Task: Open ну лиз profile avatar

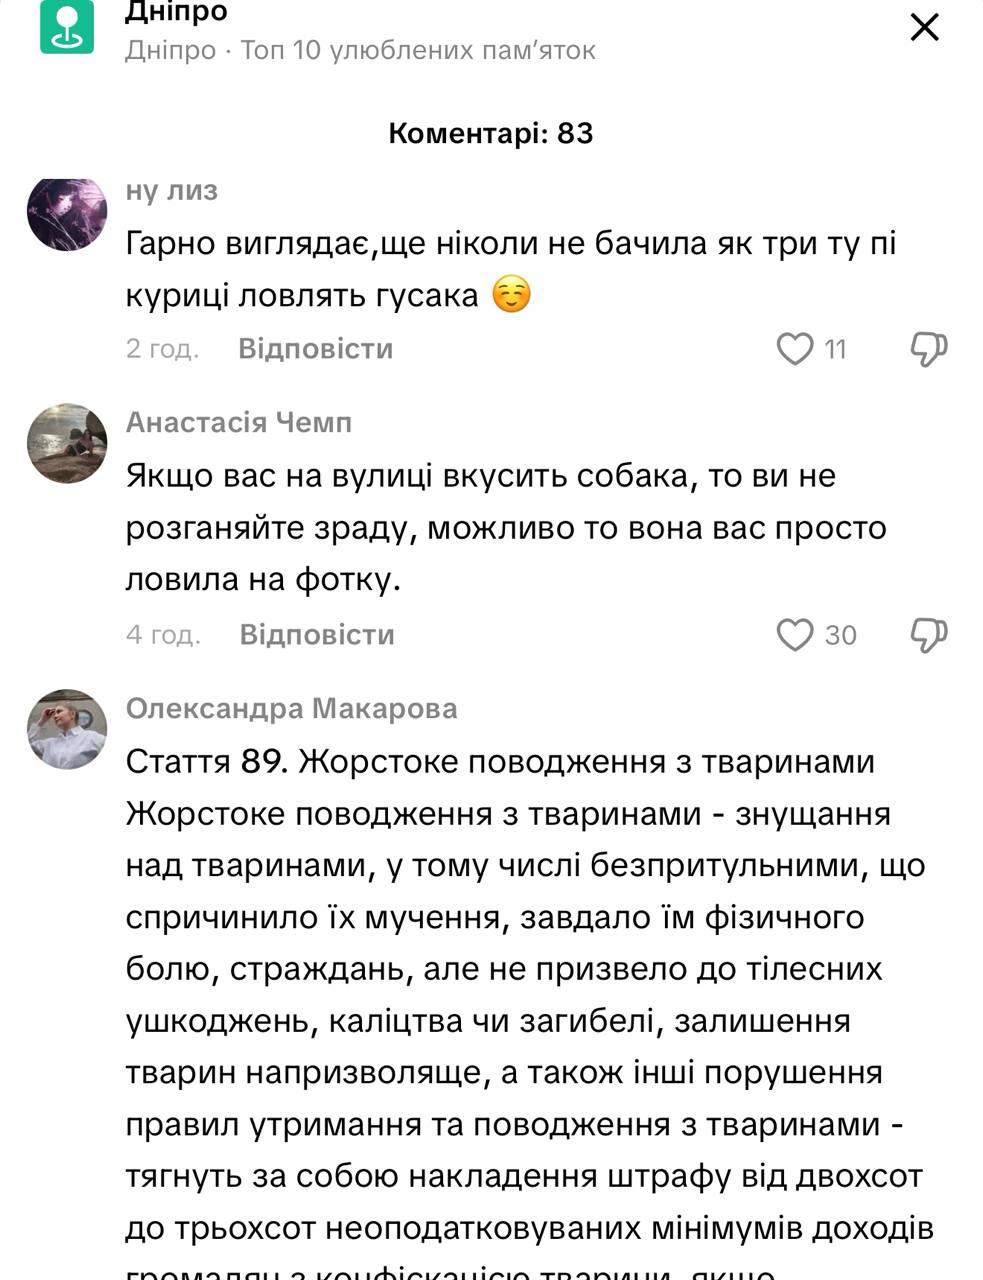Action: (67, 212)
